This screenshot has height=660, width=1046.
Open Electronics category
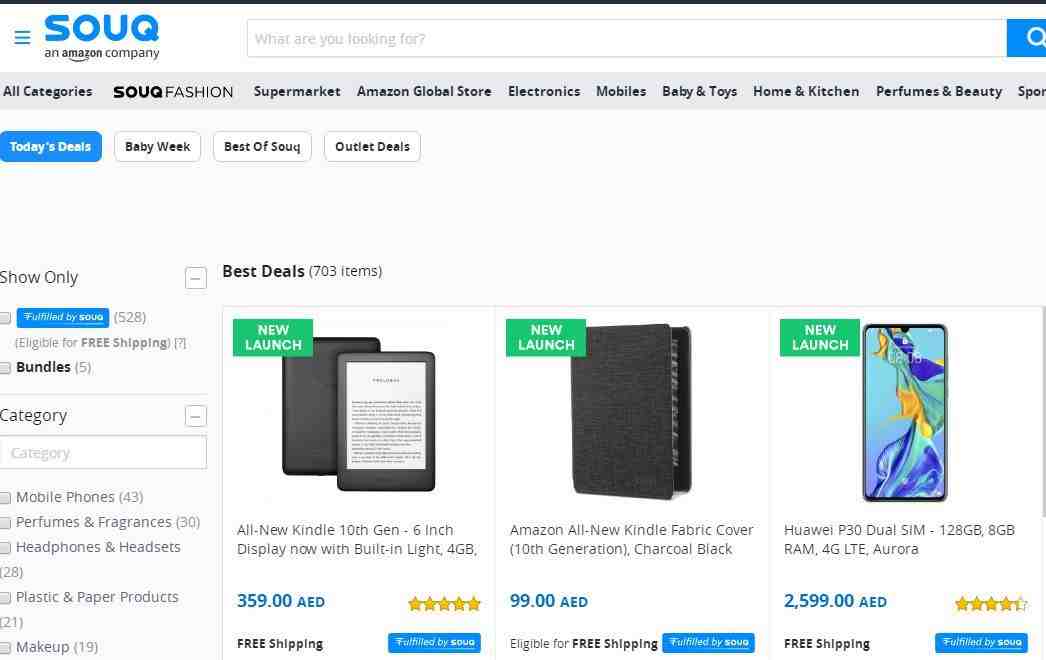click(544, 91)
